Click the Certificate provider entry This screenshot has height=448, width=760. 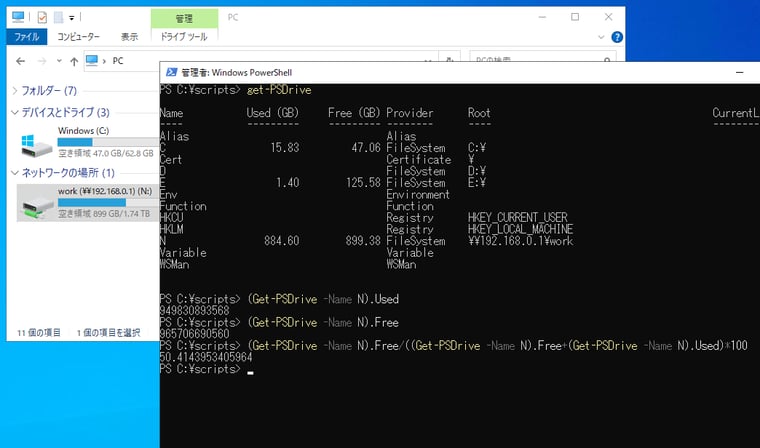pos(419,160)
